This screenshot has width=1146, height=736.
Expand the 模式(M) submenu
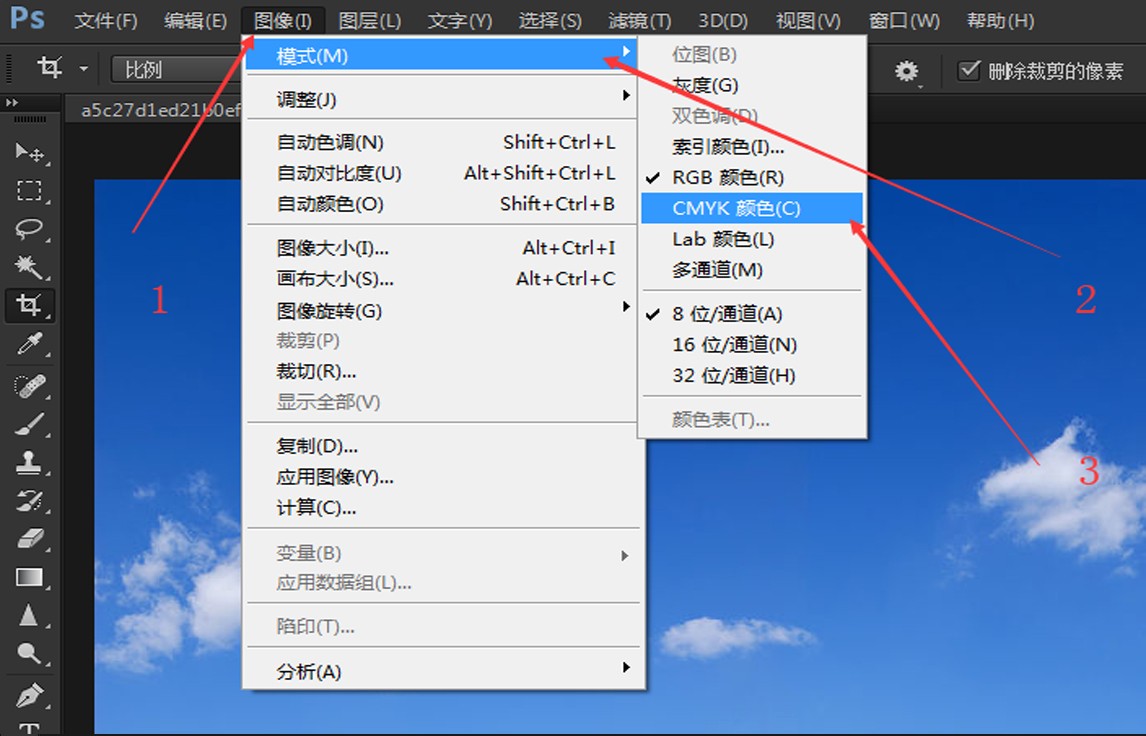pos(442,56)
